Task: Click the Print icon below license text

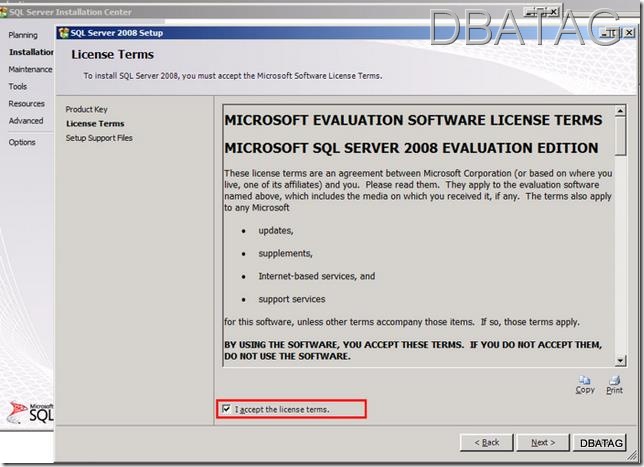Action: point(614,385)
